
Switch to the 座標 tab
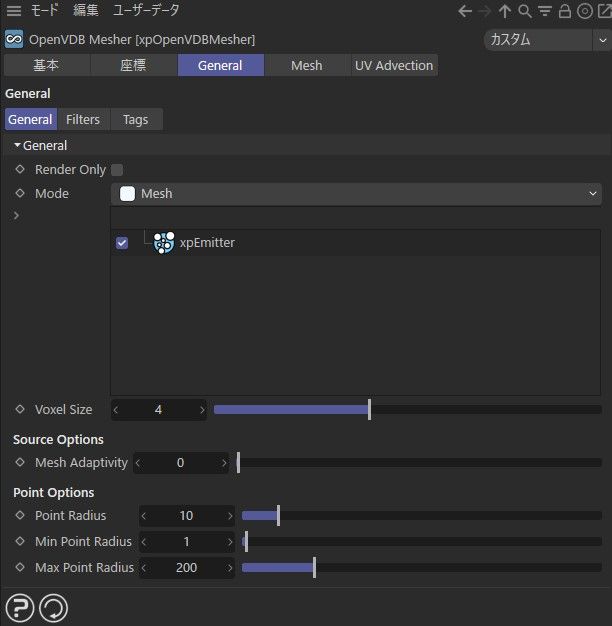(133, 65)
